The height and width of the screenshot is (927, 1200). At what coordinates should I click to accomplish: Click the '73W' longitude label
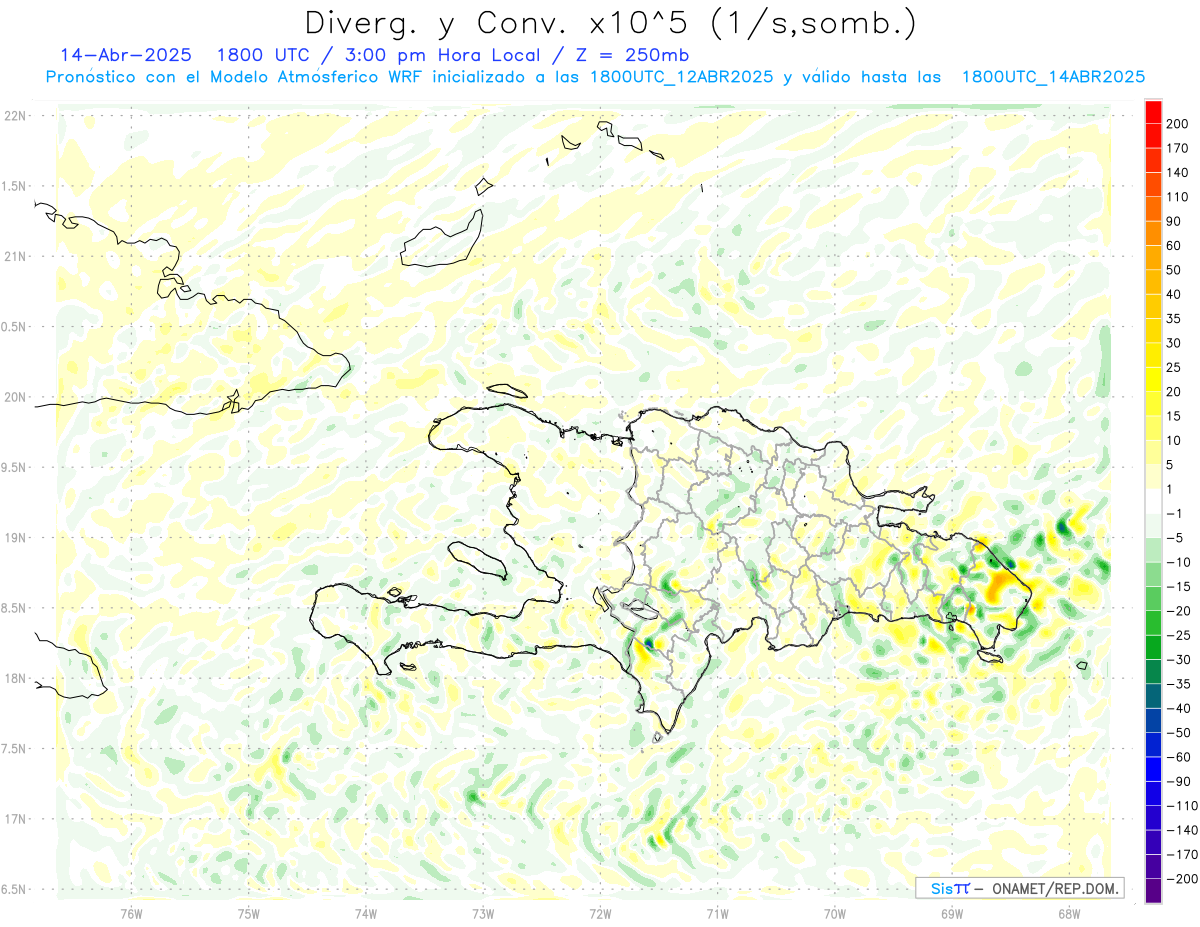click(x=482, y=913)
